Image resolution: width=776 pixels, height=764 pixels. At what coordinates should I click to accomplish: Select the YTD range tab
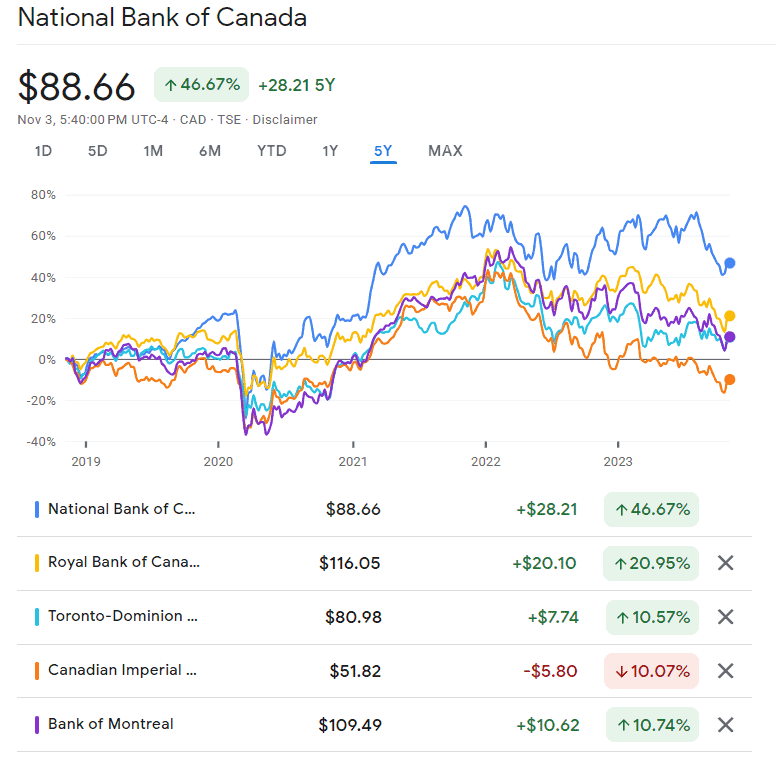click(x=271, y=151)
